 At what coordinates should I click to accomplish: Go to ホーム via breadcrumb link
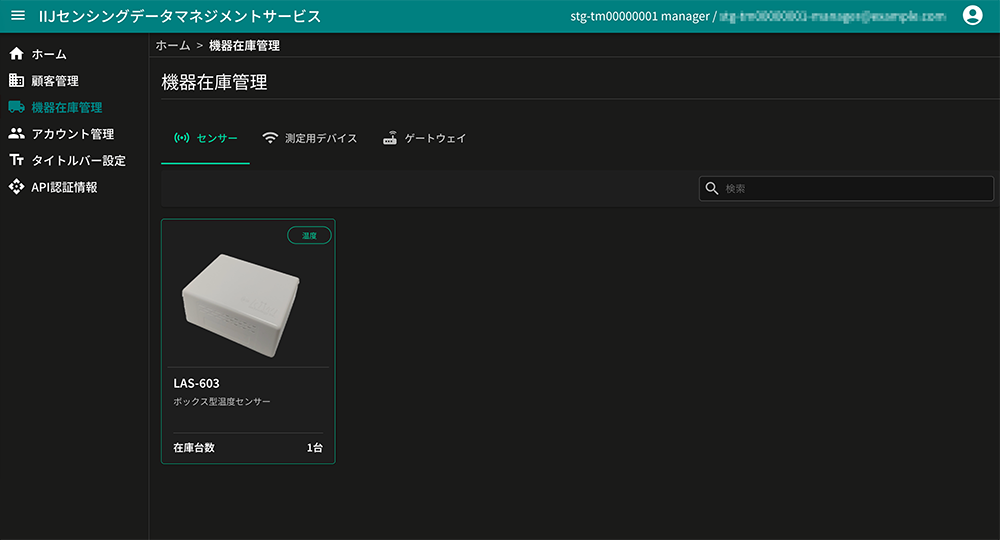(x=173, y=45)
